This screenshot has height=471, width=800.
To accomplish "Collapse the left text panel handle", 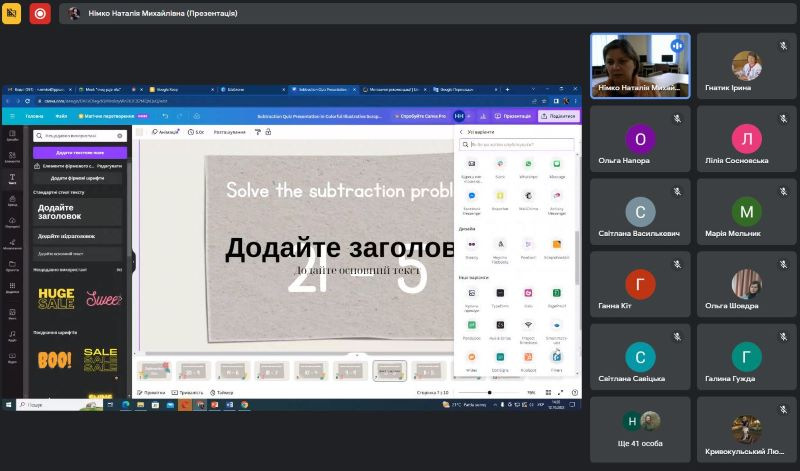I will (x=134, y=261).
